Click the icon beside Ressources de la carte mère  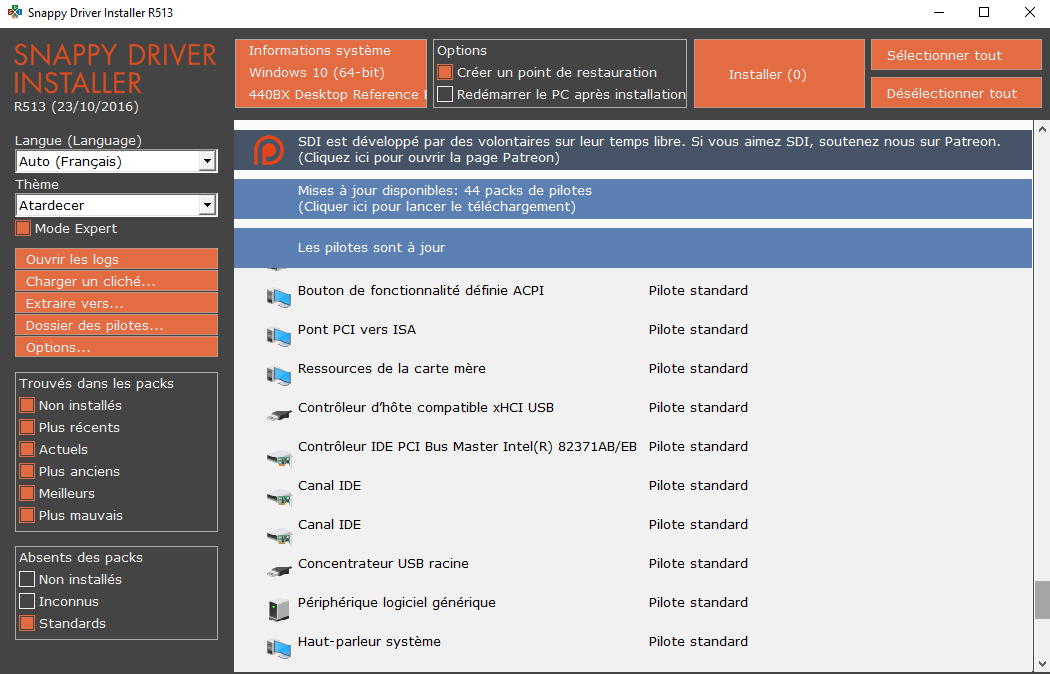coord(279,375)
